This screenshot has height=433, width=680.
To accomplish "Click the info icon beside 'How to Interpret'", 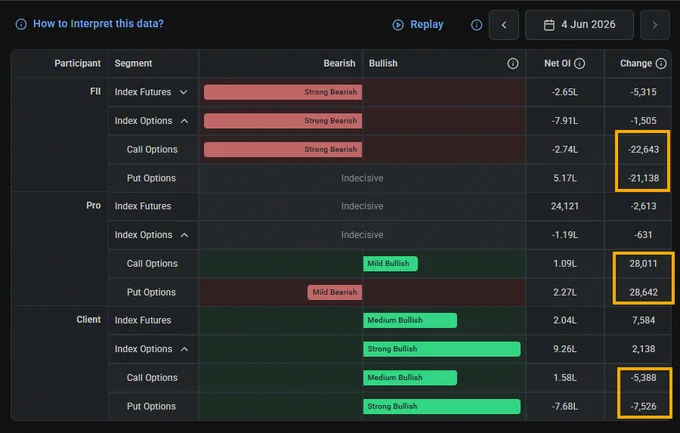I will coord(21,24).
